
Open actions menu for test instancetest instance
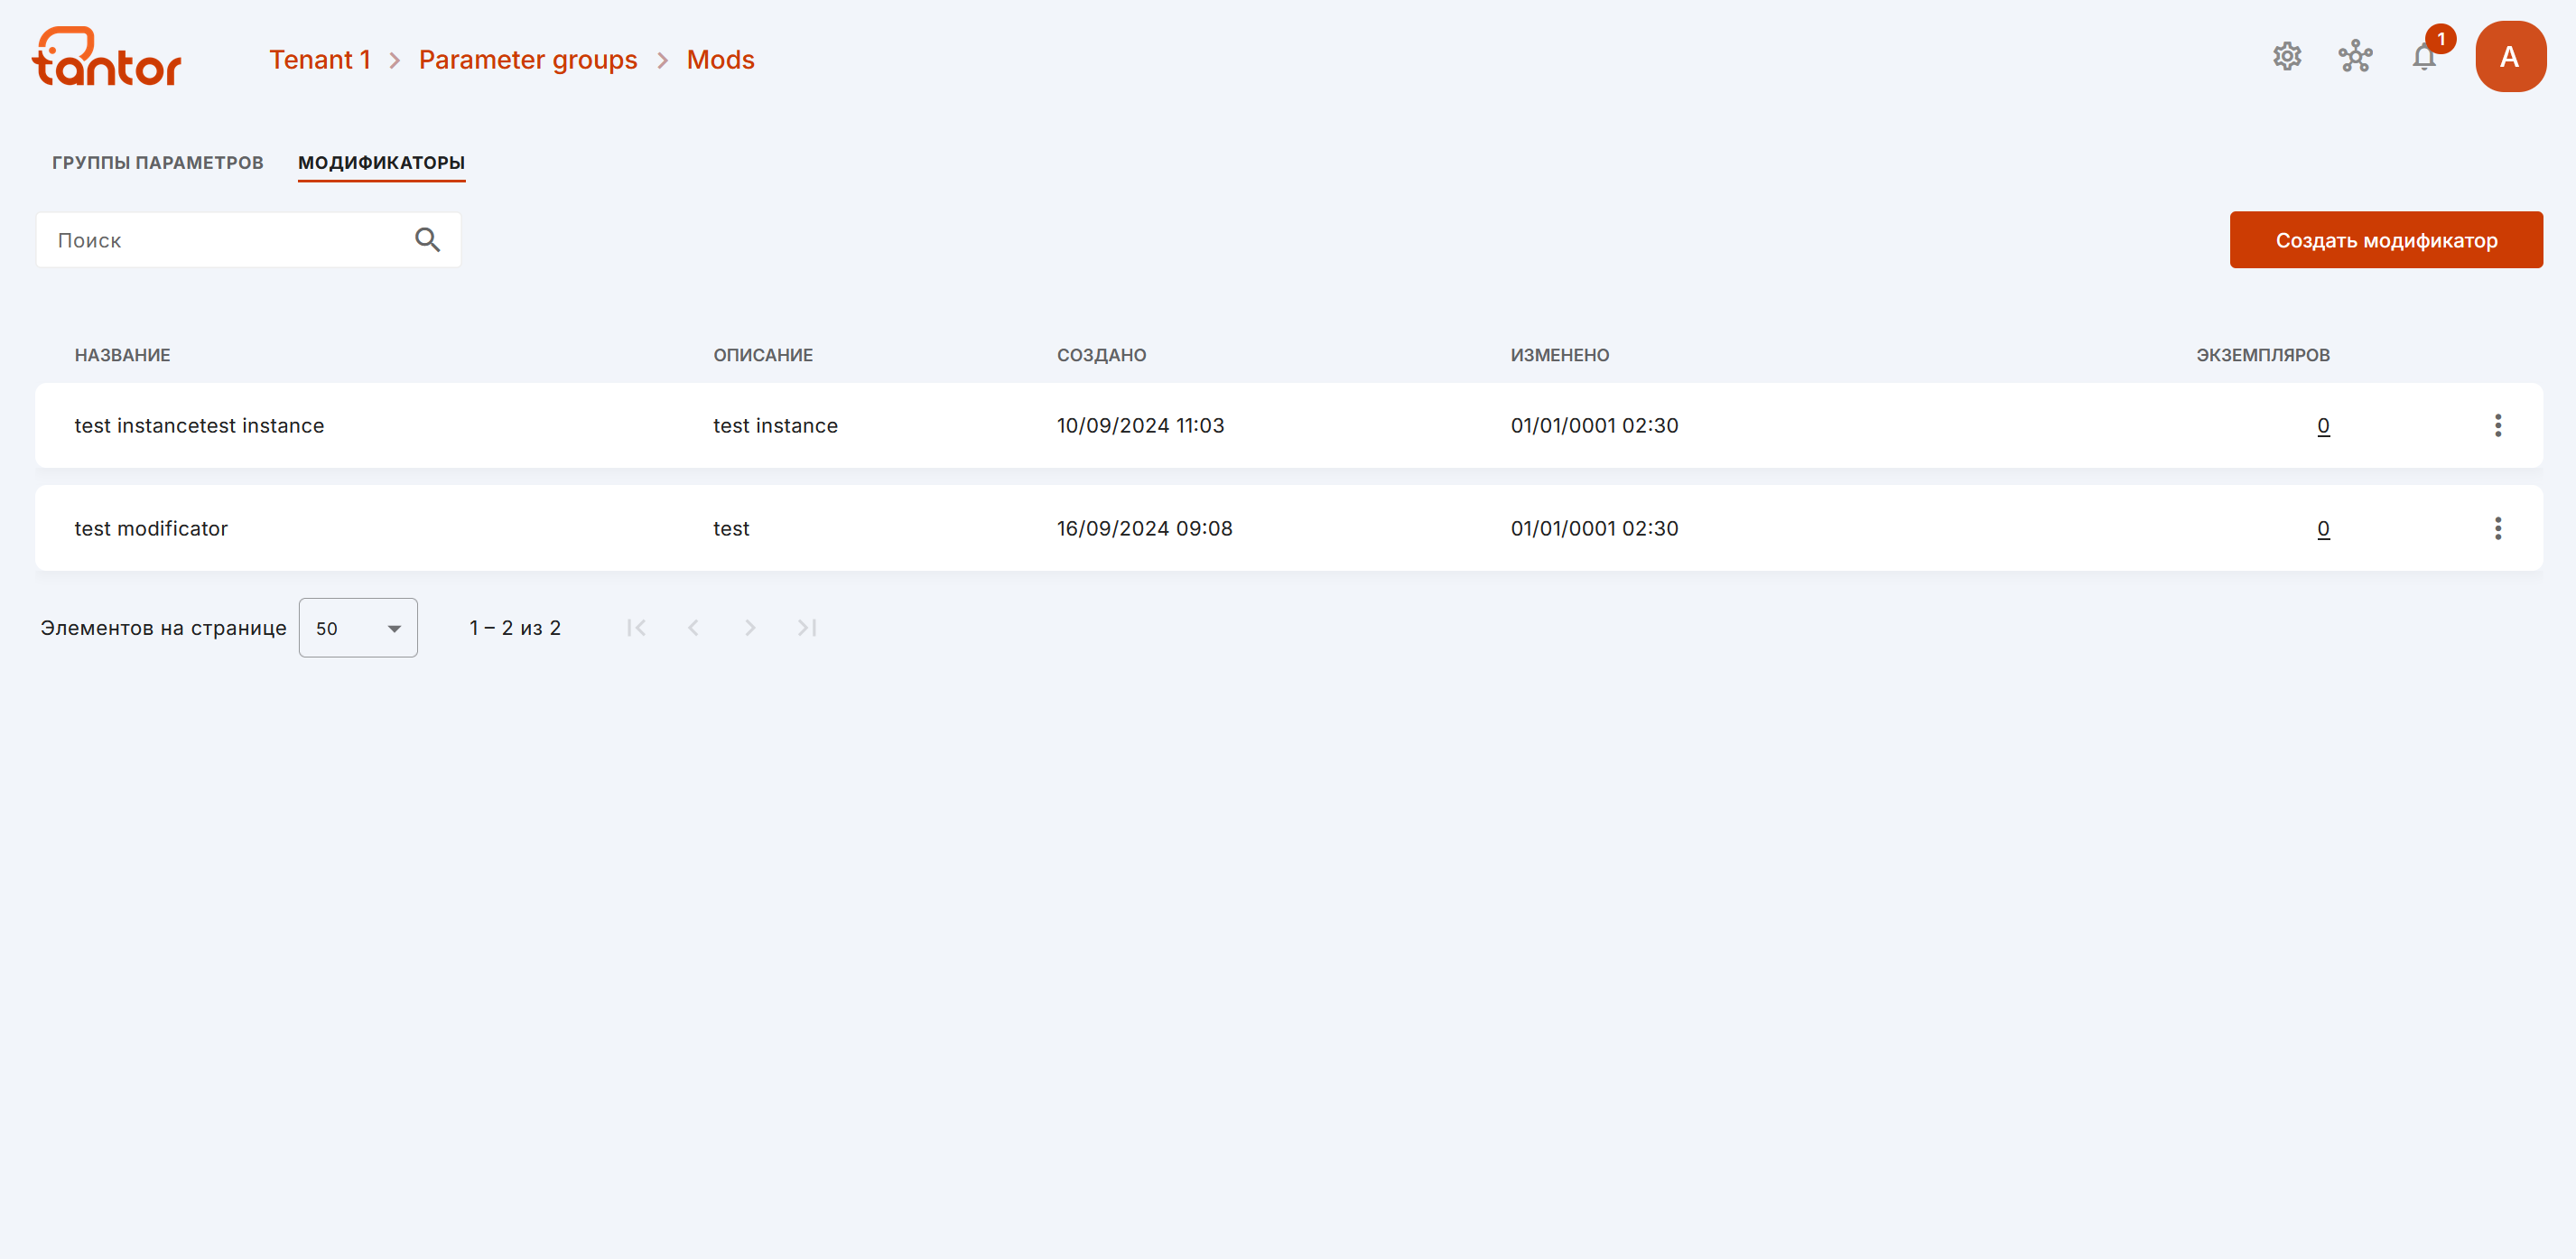coord(2497,426)
